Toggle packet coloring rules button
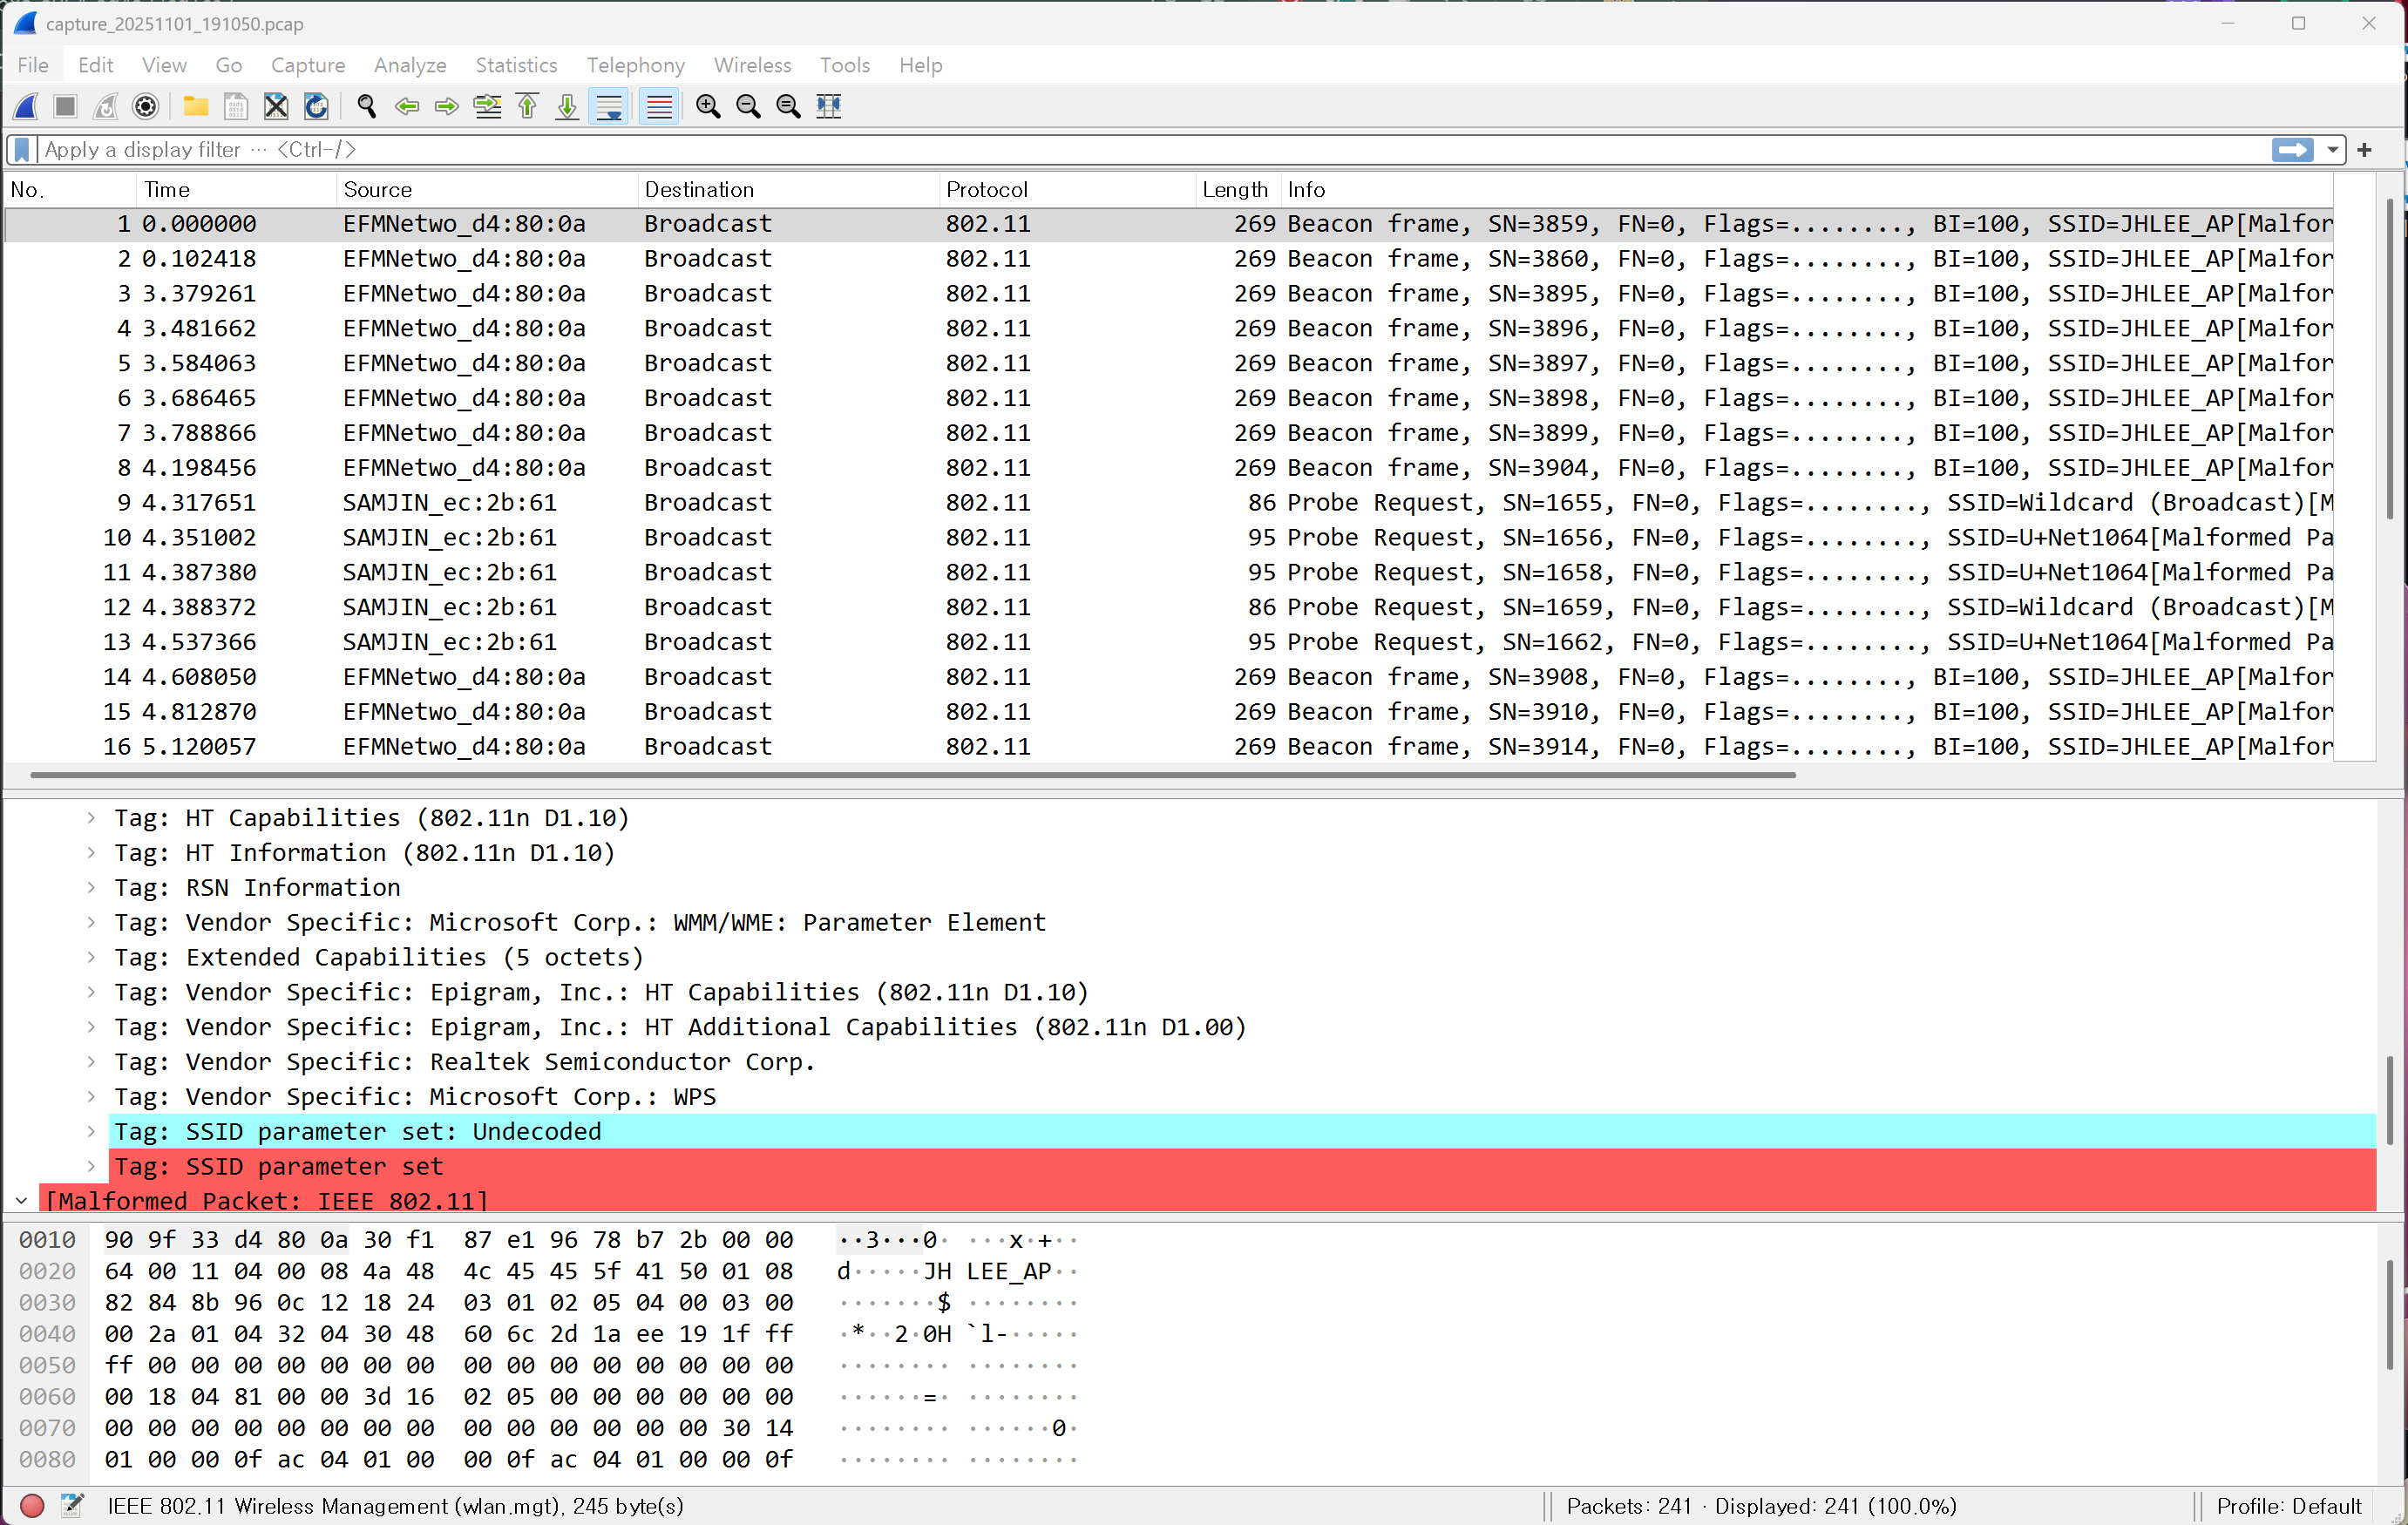 [x=659, y=106]
